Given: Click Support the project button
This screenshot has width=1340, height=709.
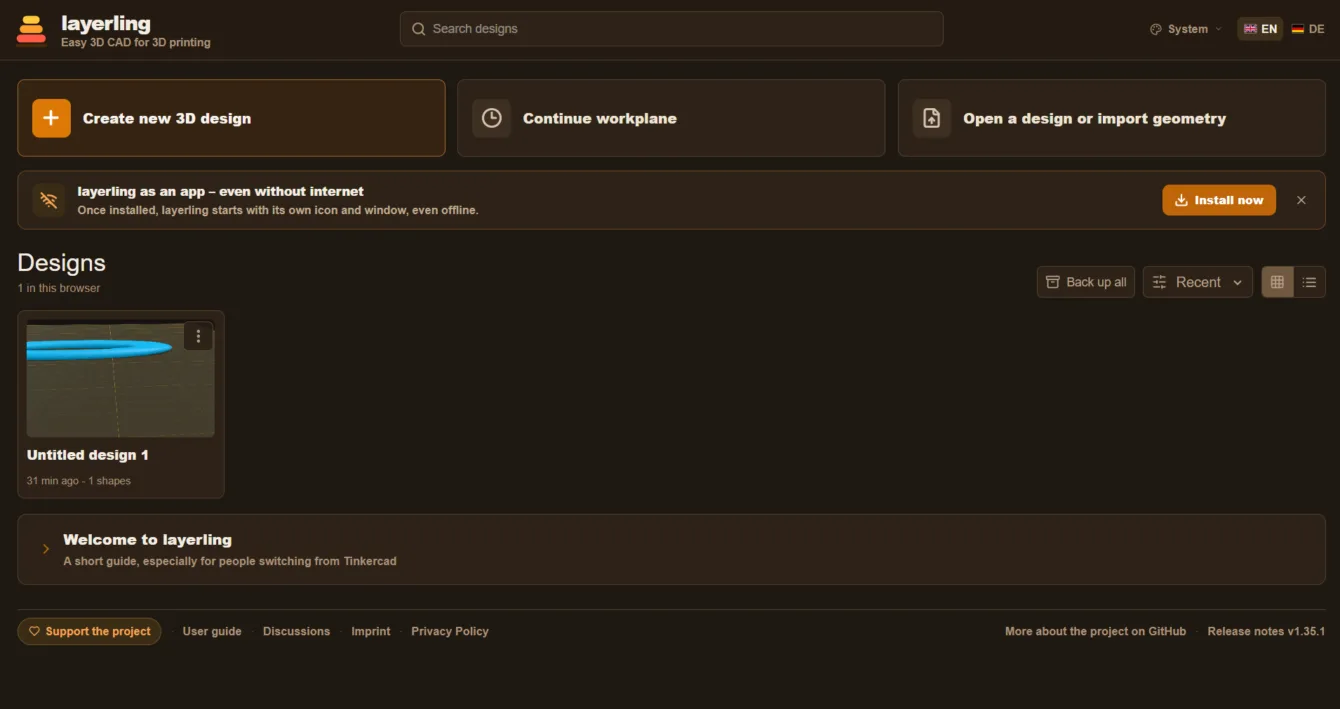Looking at the screenshot, I should pos(89,631).
